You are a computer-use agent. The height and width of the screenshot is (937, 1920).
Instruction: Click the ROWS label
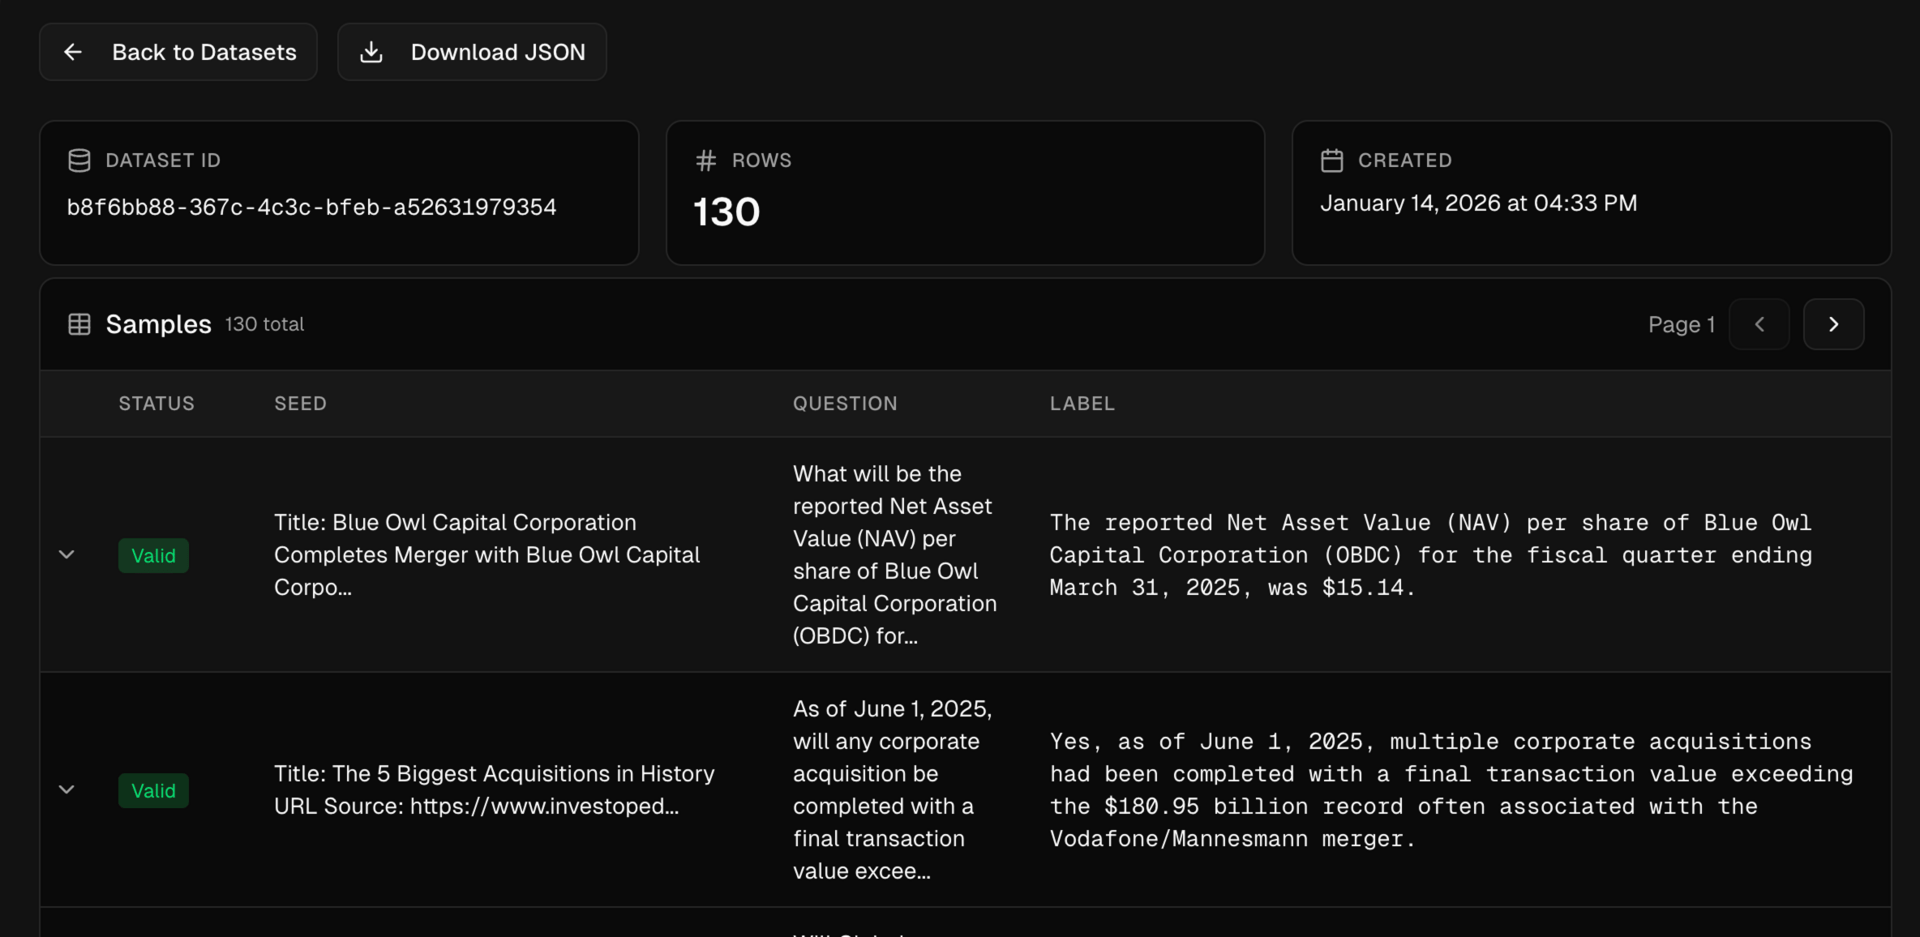coord(762,160)
